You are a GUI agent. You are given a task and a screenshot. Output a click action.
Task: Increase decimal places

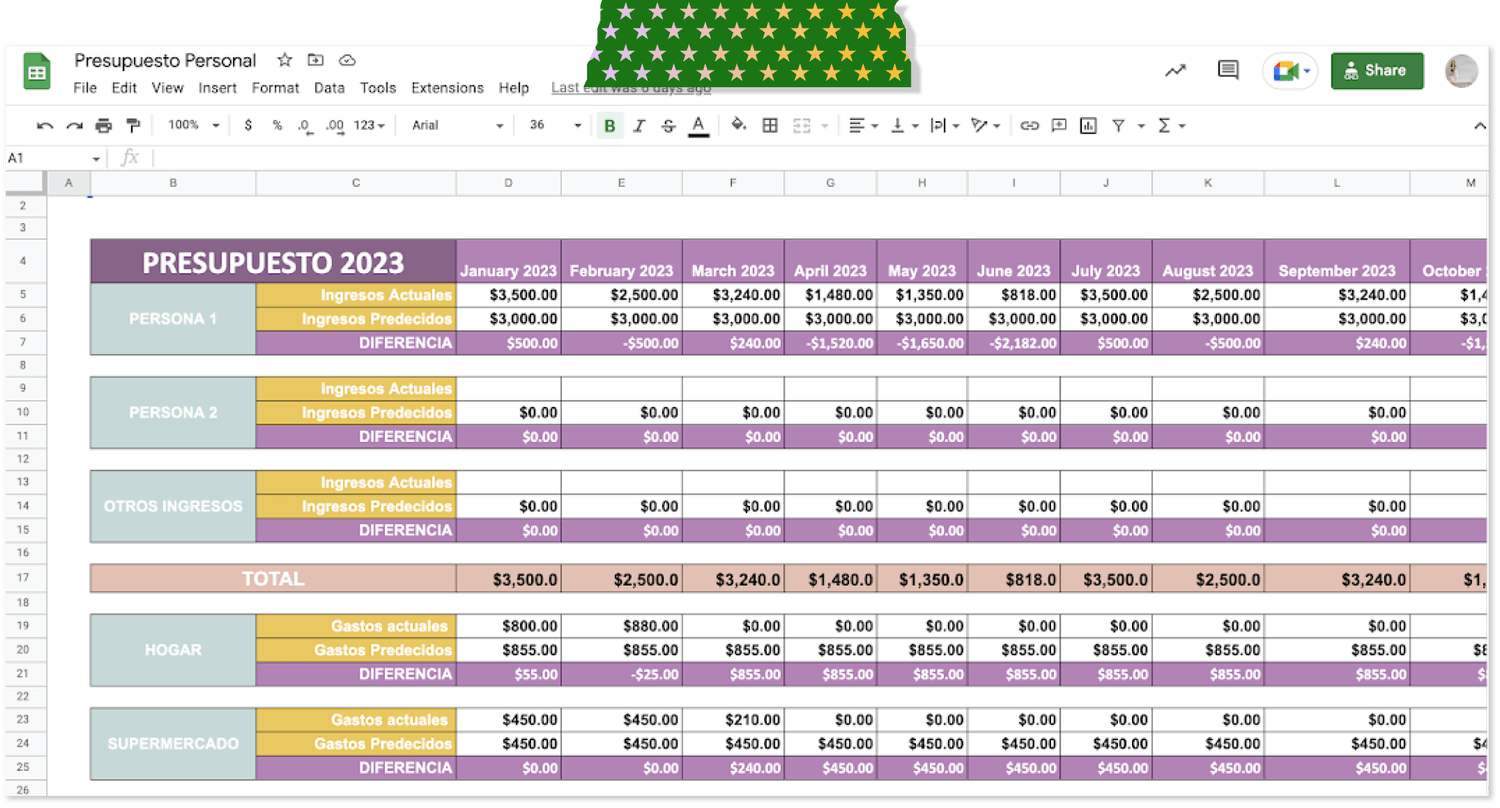coord(335,126)
